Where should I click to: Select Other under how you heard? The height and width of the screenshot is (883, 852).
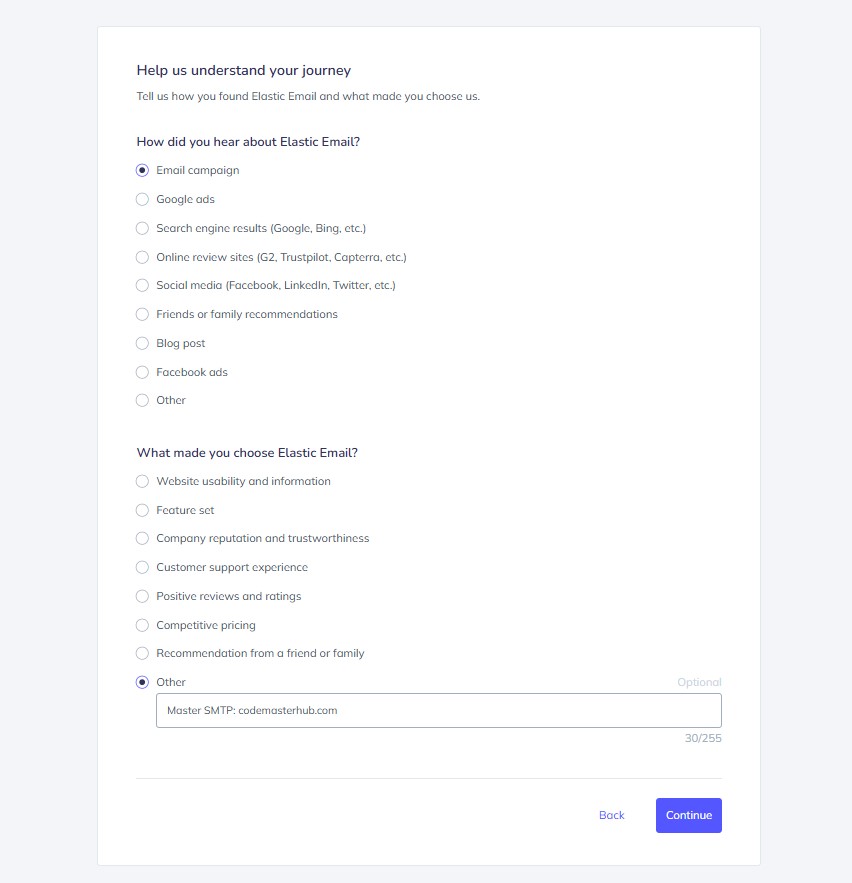tap(142, 400)
